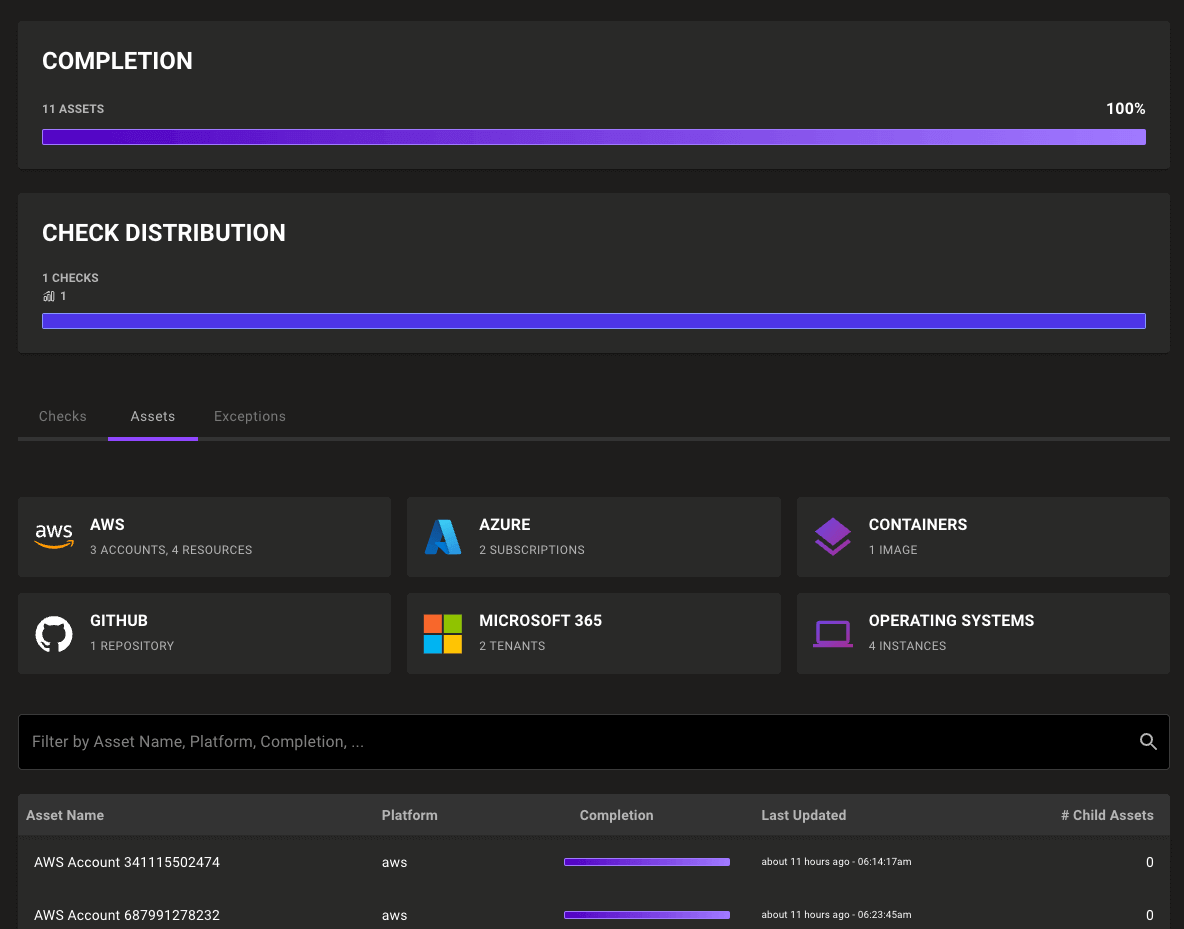Select the Operating Systems laptop icon

[832, 632]
